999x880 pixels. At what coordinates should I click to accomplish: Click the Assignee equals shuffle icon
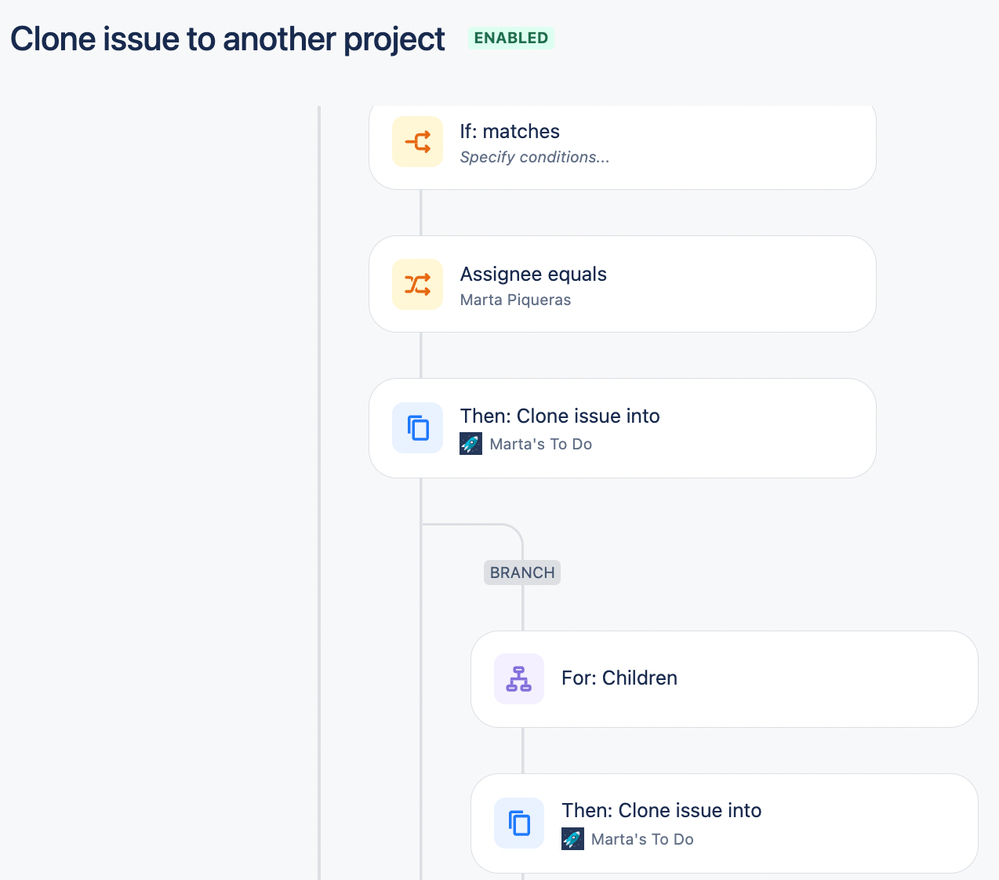pos(417,284)
